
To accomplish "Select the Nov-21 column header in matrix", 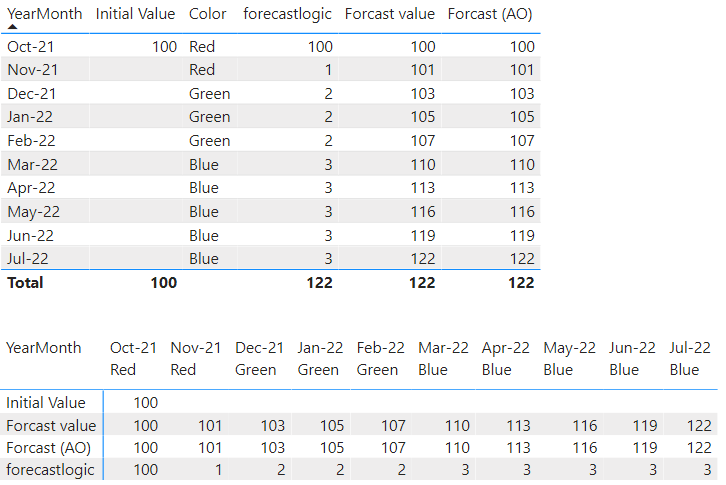I will click(x=196, y=348).
